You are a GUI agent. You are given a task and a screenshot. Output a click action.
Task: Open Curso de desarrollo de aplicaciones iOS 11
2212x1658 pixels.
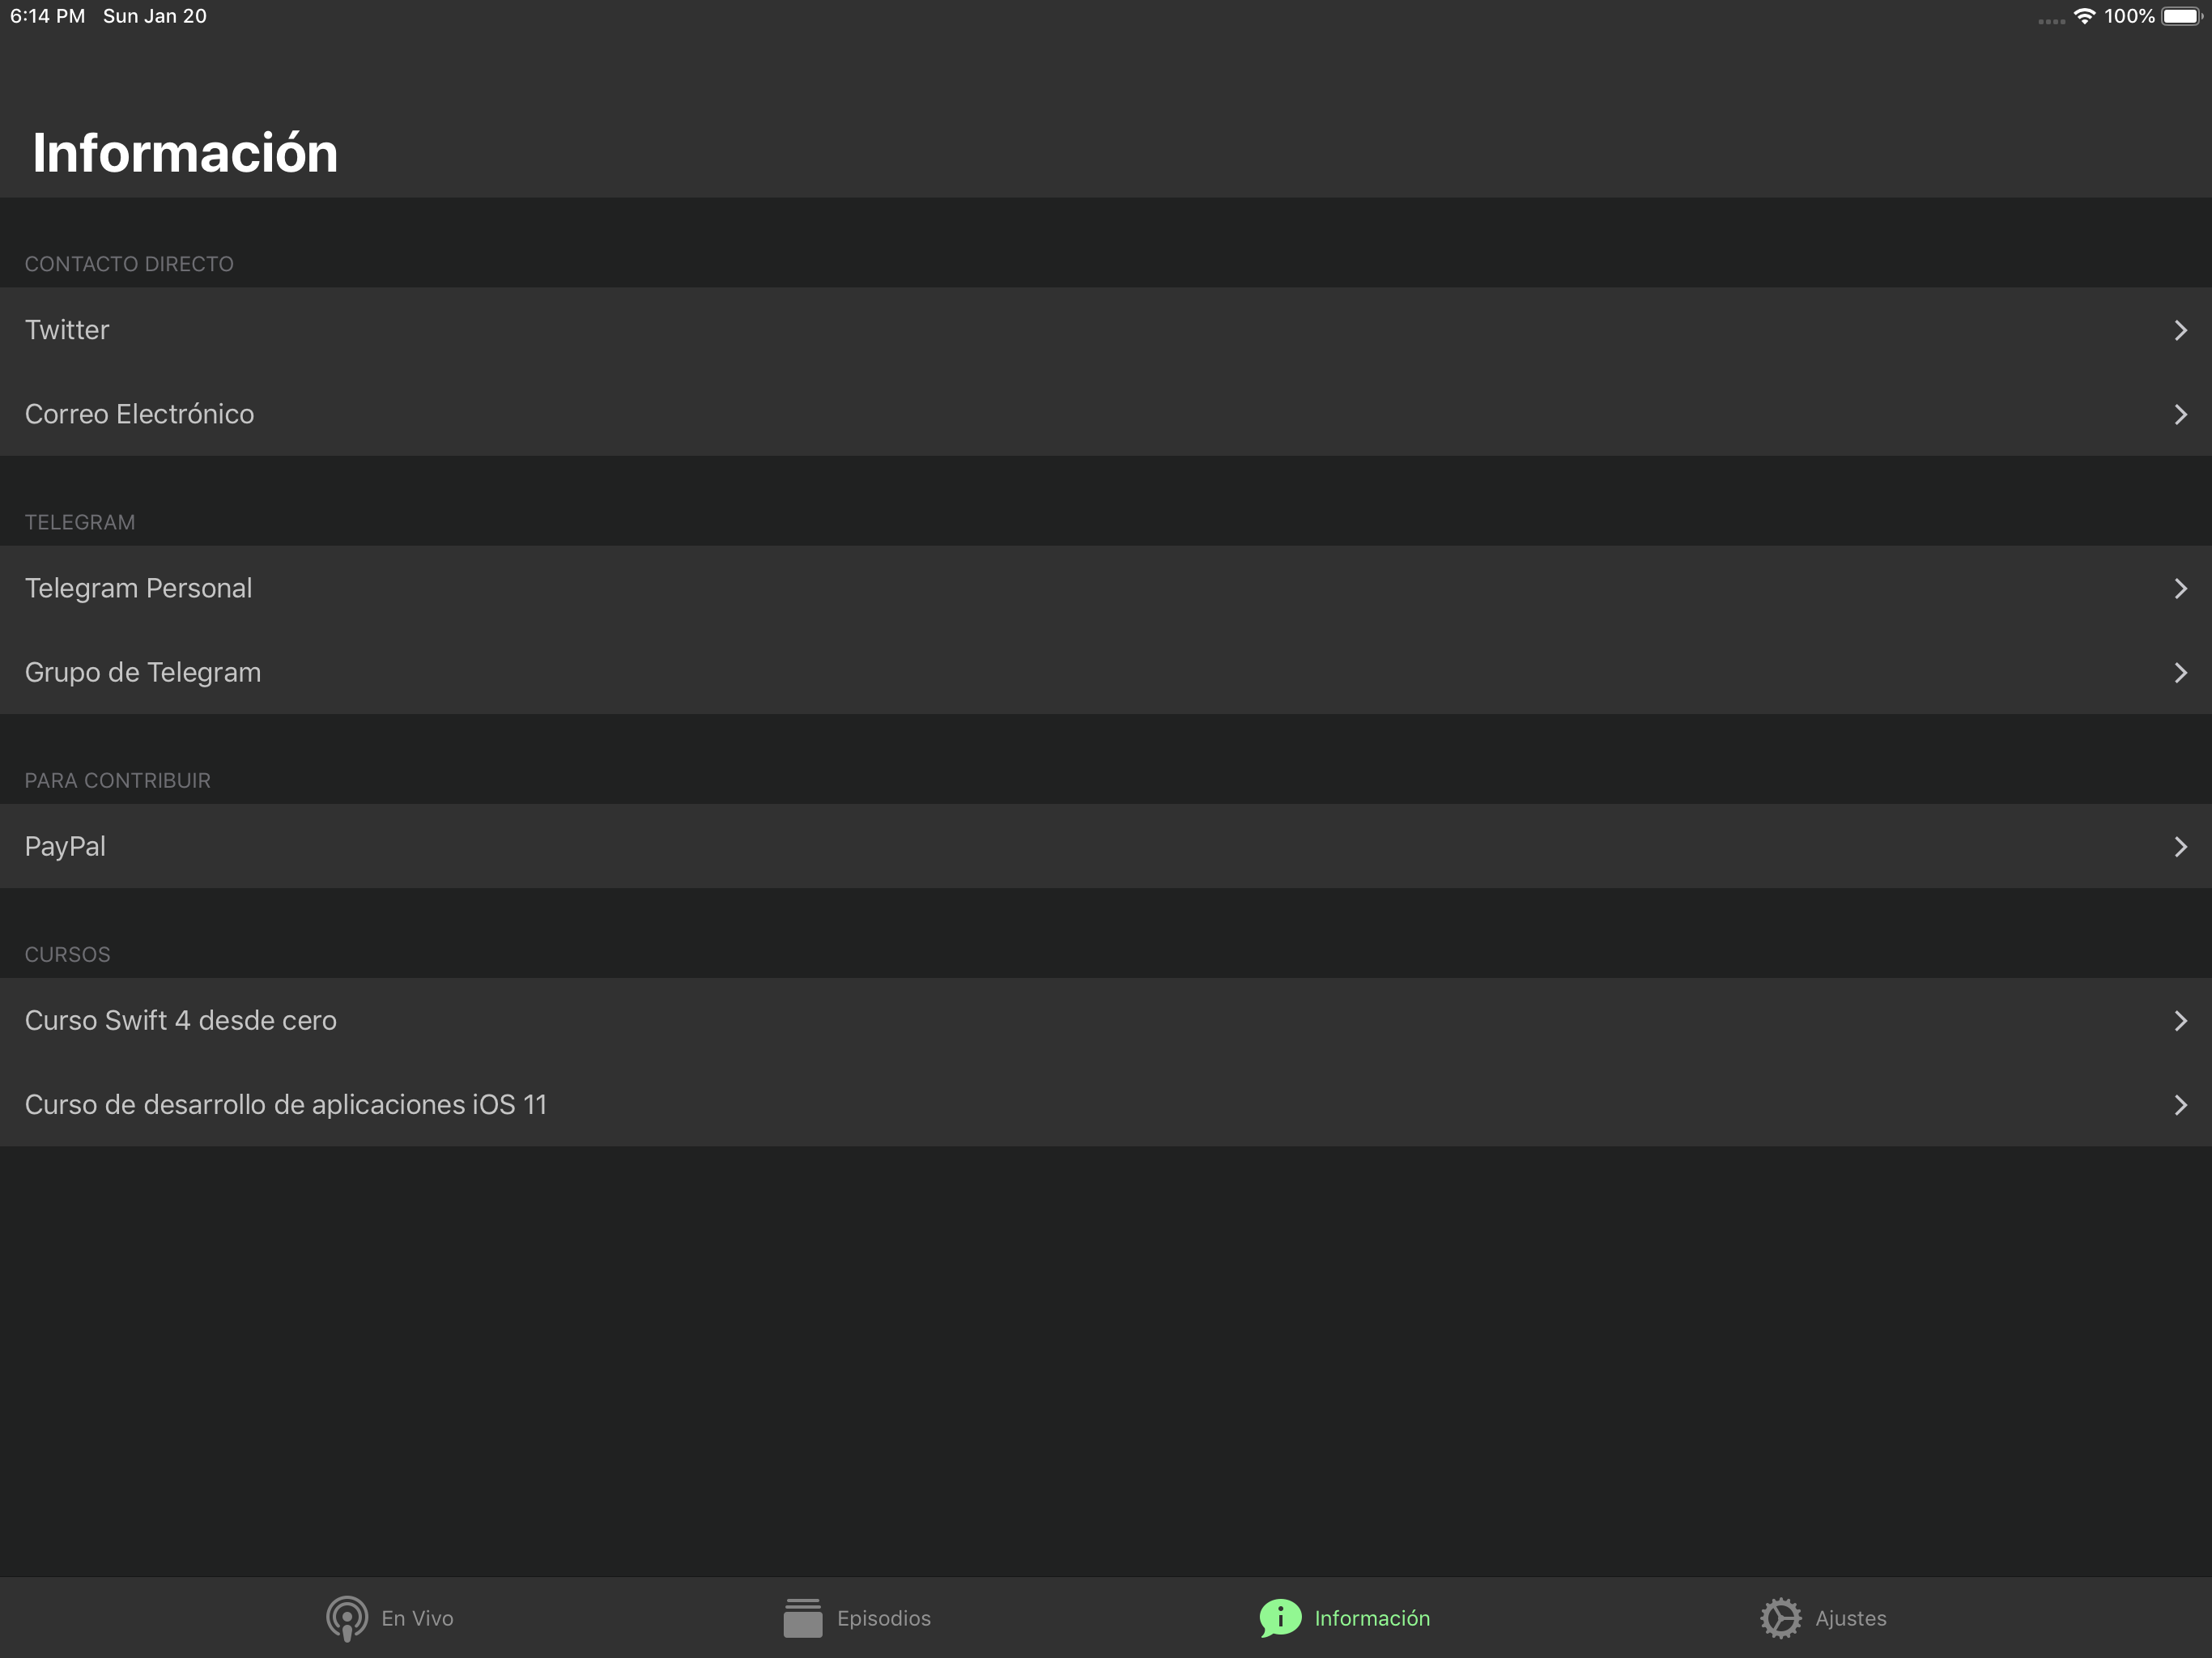click(x=1106, y=1104)
